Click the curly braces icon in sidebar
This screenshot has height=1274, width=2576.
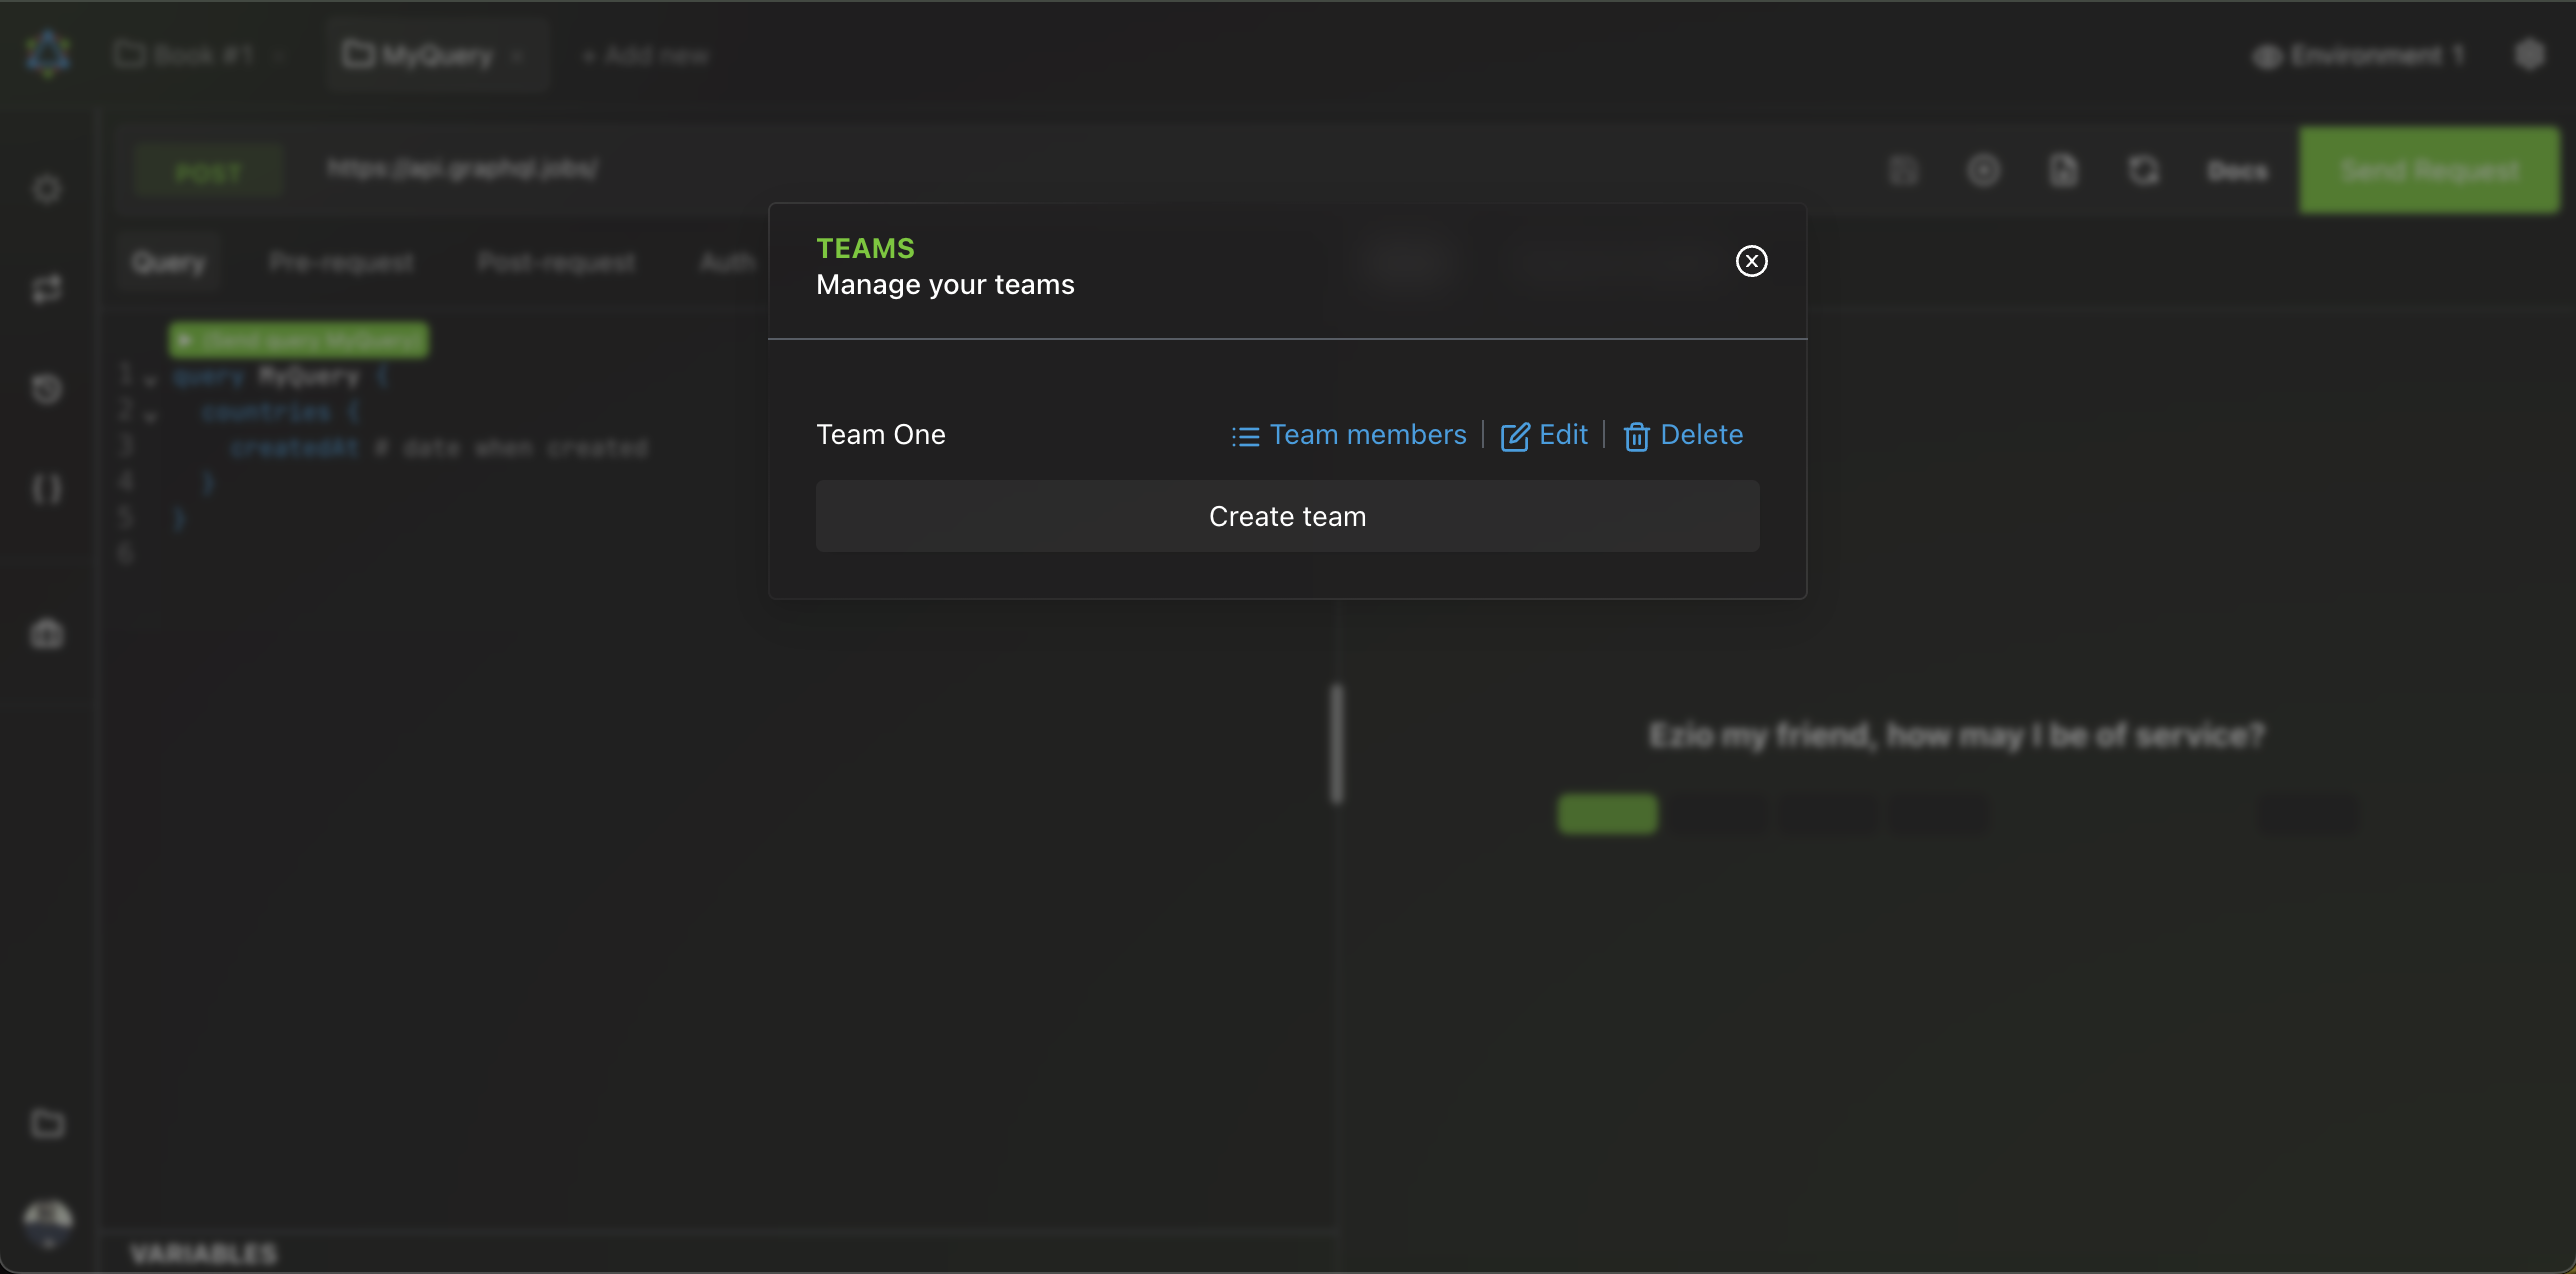pyautogui.click(x=47, y=489)
